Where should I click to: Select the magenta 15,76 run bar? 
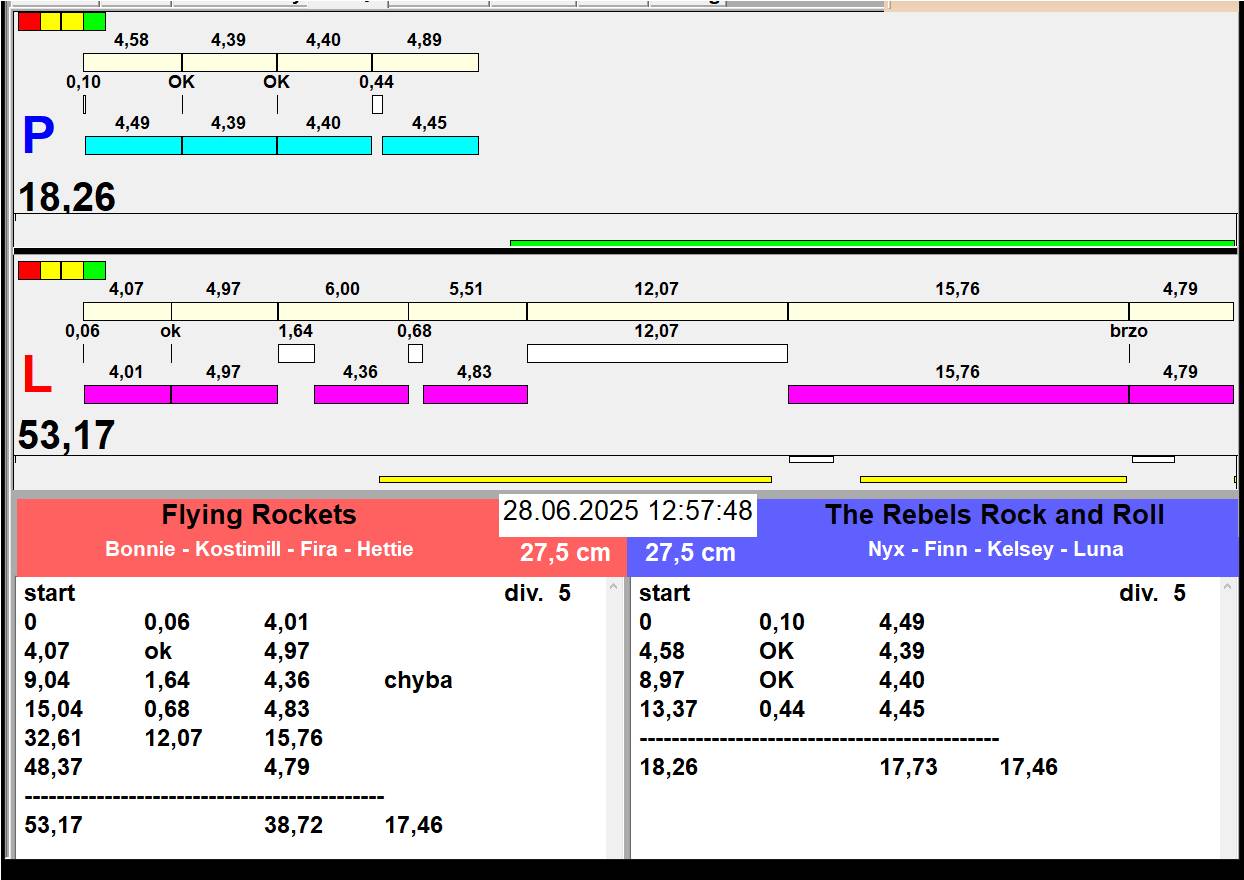coord(958,394)
